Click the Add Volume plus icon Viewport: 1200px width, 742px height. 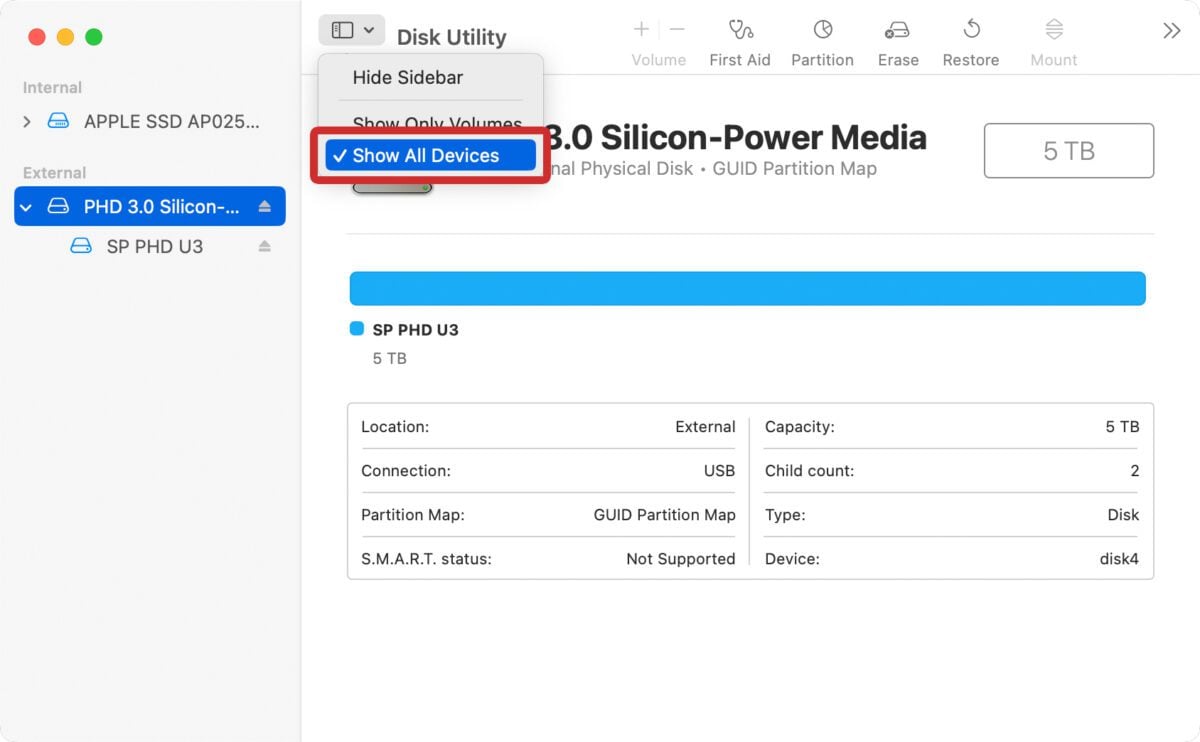(640, 30)
